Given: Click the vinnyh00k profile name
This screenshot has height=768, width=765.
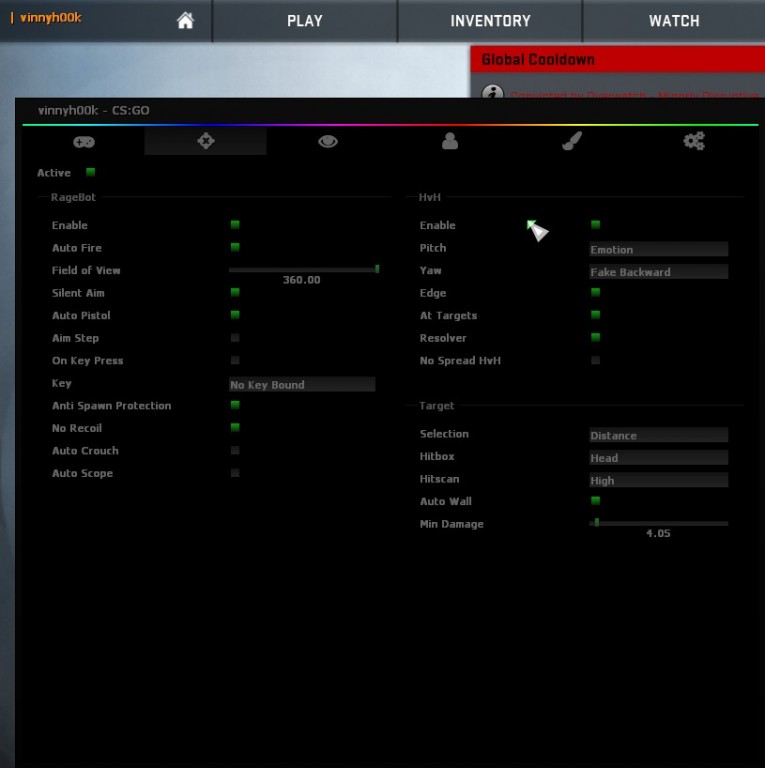Looking at the screenshot, I should (50, 18).
